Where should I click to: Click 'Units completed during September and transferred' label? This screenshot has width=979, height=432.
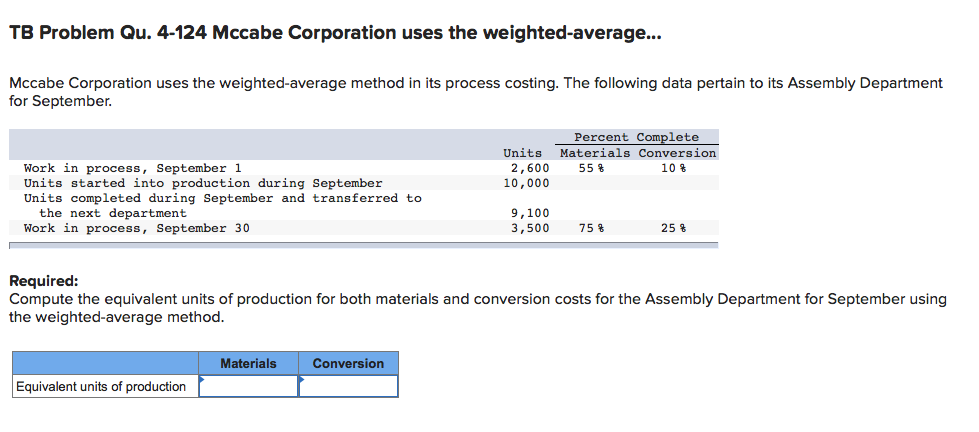click(222, 198)
